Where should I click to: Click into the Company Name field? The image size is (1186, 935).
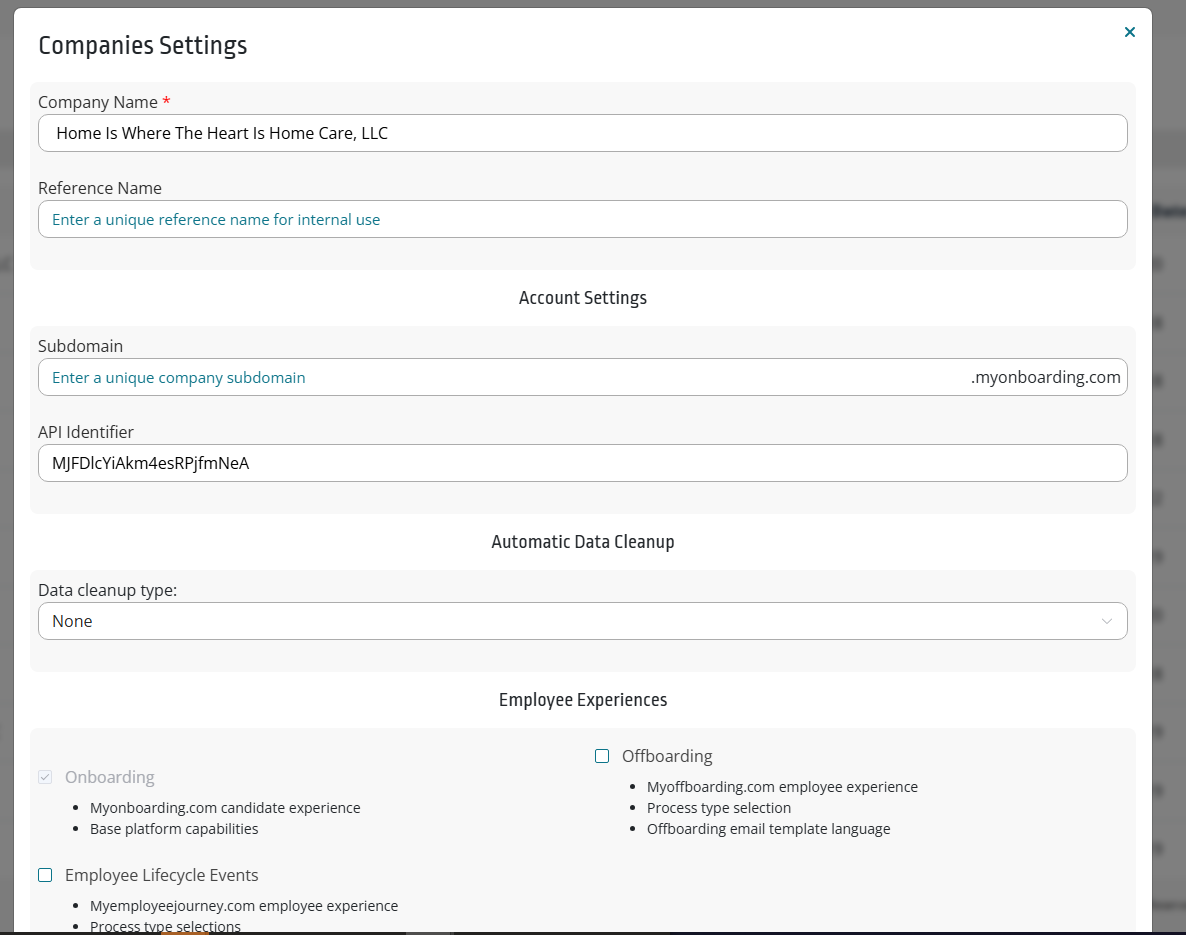pos(582,133)
